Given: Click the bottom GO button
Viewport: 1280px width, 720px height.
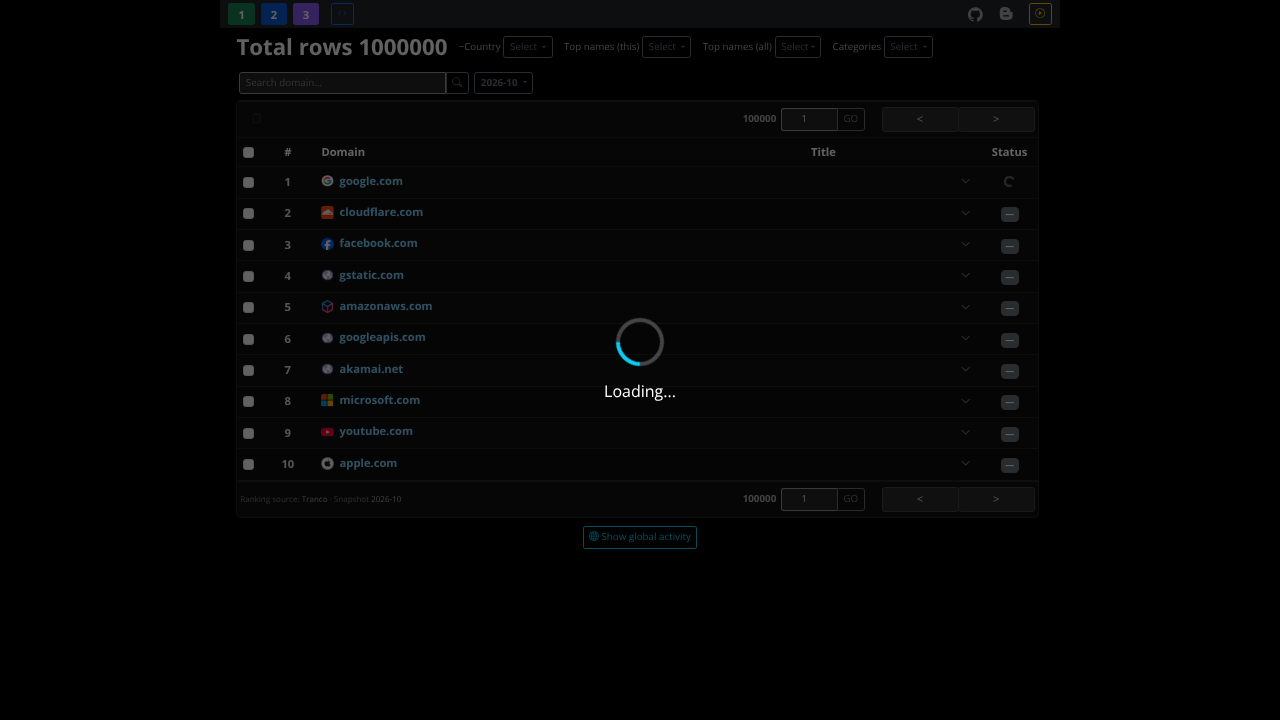Looking at the screenshot, I should (x=851, y=499).
